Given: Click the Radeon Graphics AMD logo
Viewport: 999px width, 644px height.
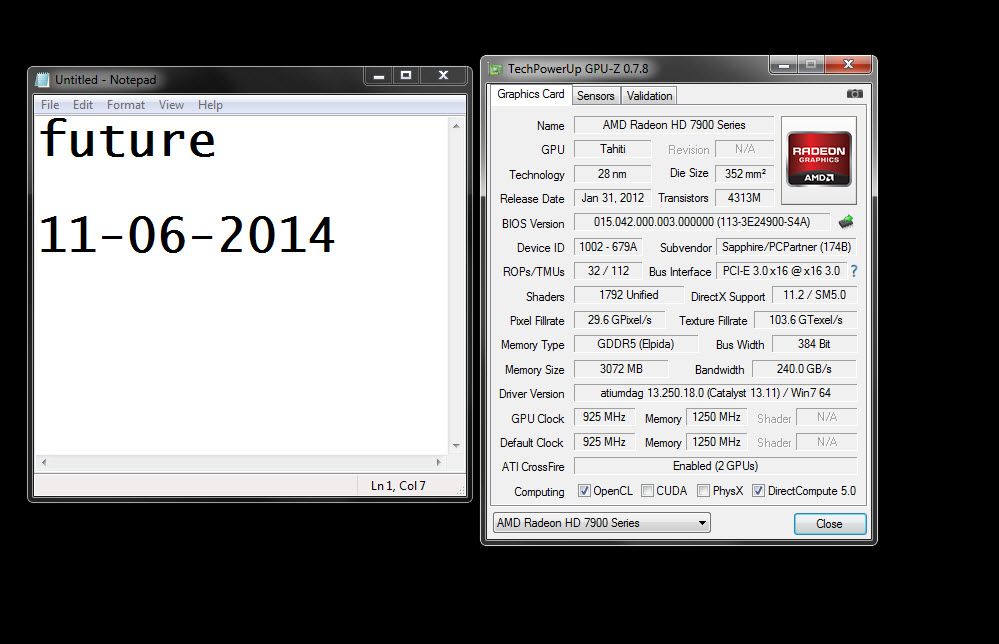Looking at the screenshot, I should [819, 159].
